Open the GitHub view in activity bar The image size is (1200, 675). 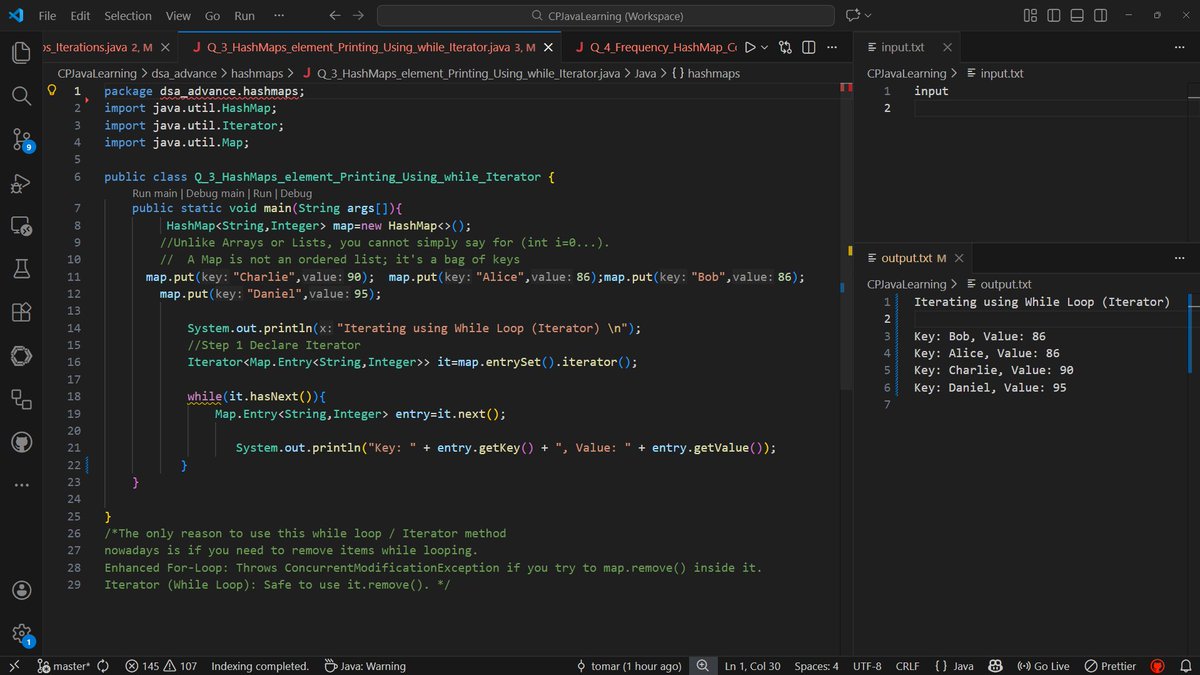(x=21, y=442)
